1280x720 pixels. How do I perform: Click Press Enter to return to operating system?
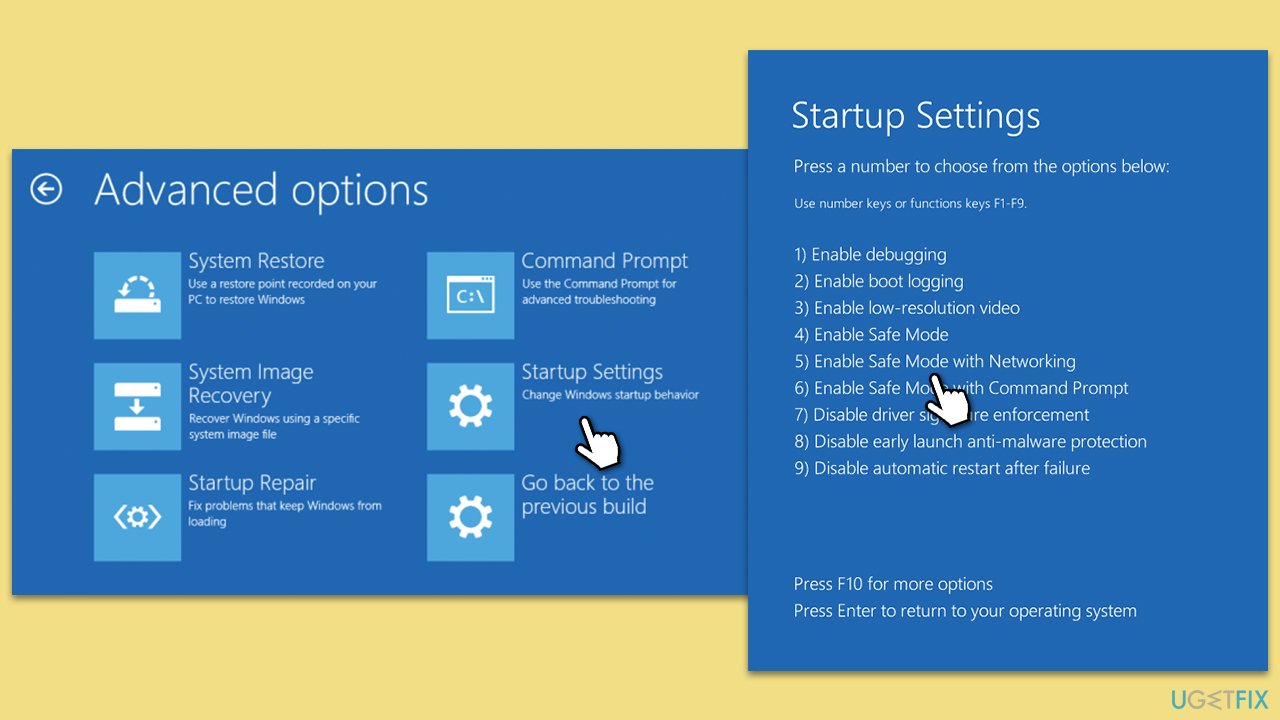[965, 610]
